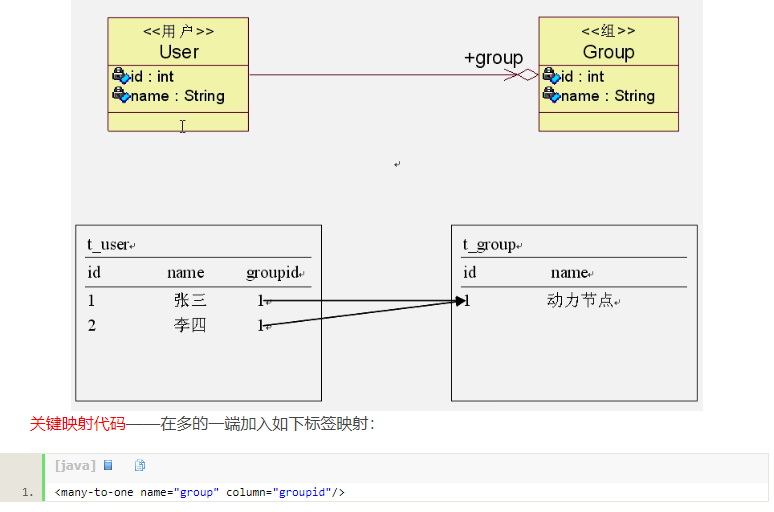Click the view plain icon beside [java]

point(108,466)
